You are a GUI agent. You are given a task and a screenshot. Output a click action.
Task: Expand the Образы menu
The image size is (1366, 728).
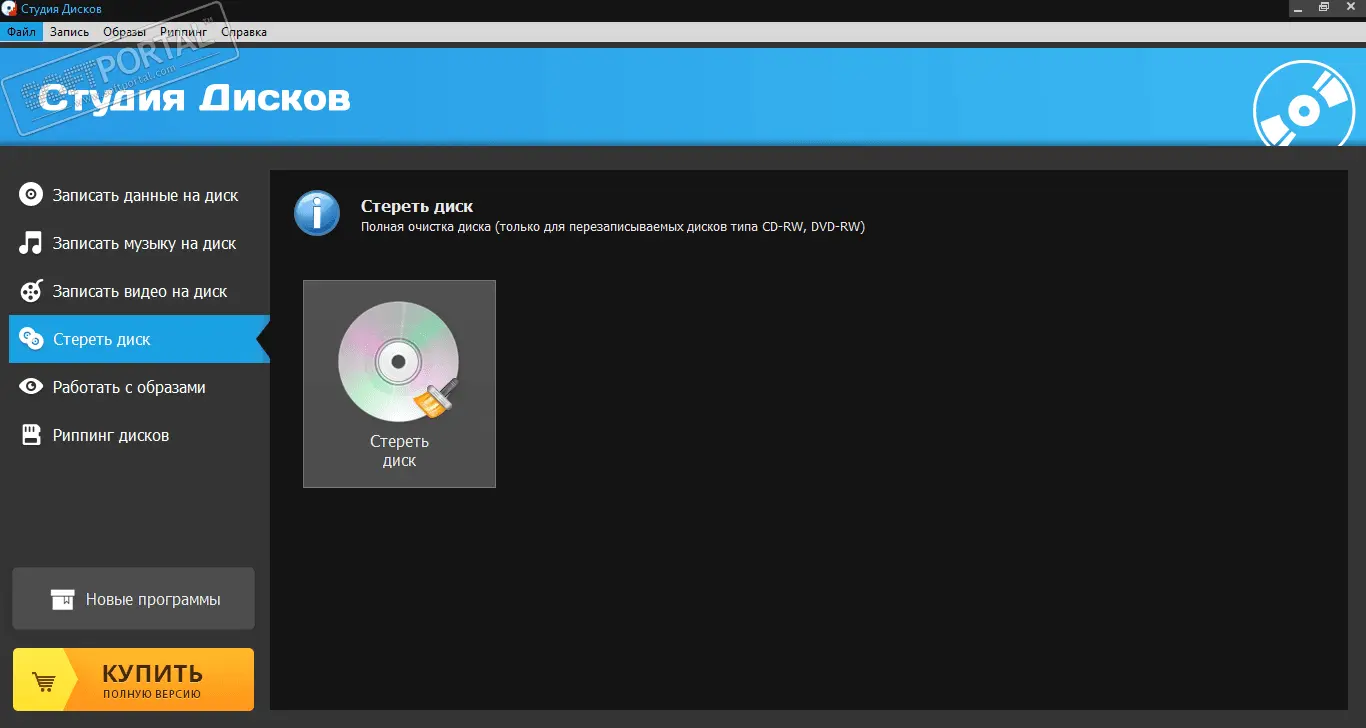pos(124,32)
